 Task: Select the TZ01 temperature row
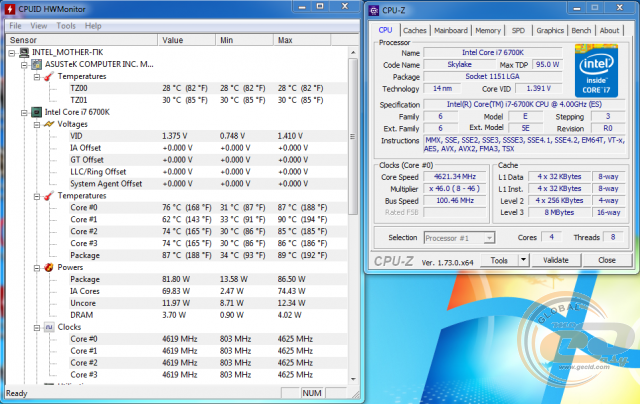click(208, 100)
